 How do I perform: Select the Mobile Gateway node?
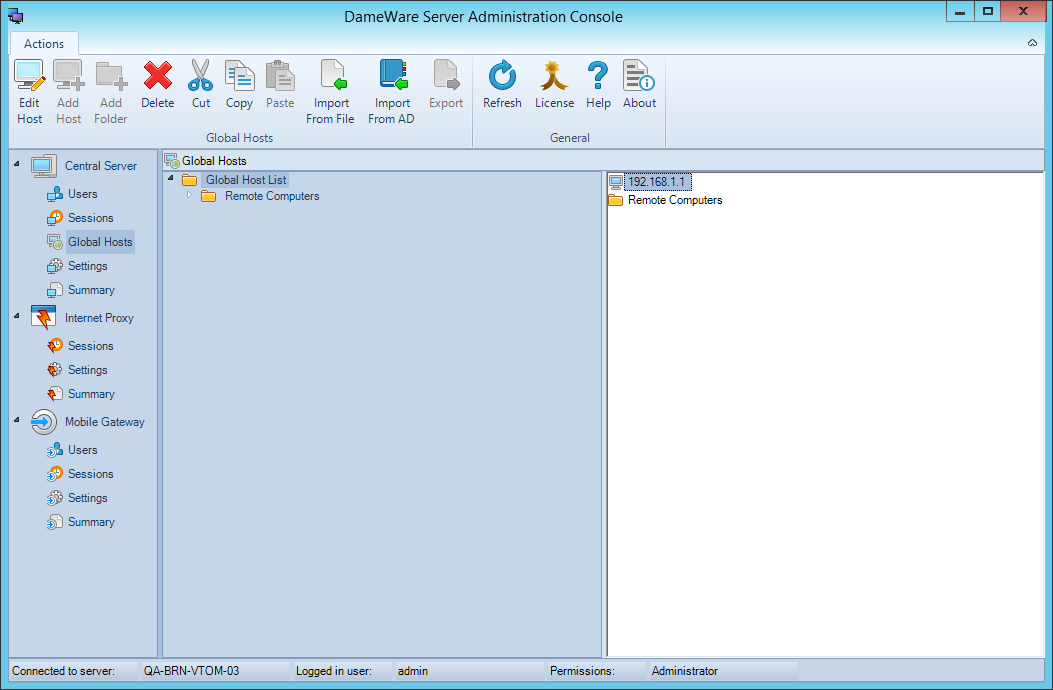click(x=105, y=423)
